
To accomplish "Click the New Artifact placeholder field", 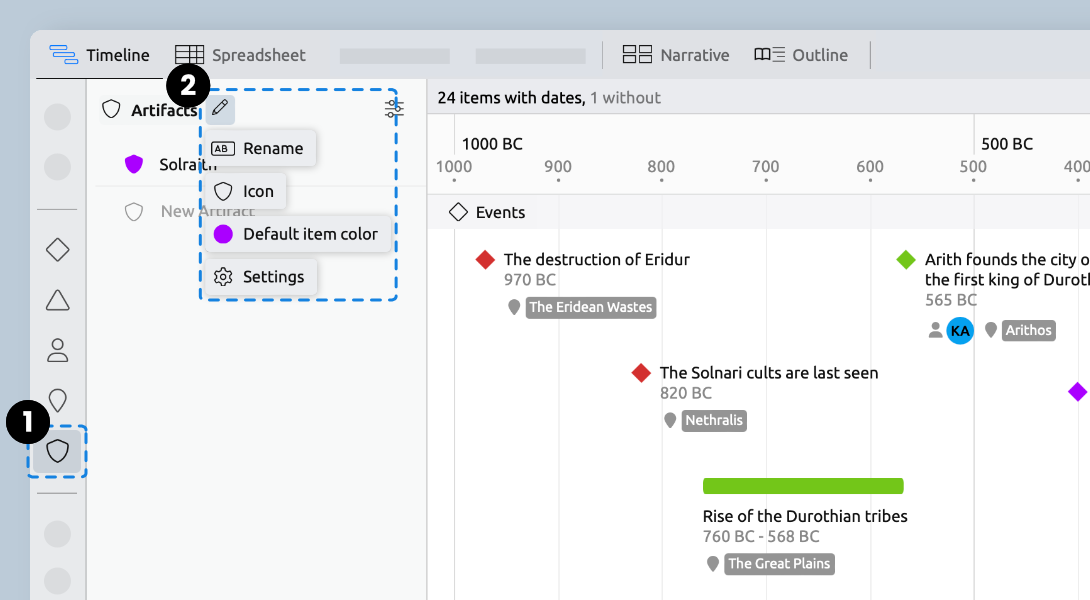I will 207,211.
